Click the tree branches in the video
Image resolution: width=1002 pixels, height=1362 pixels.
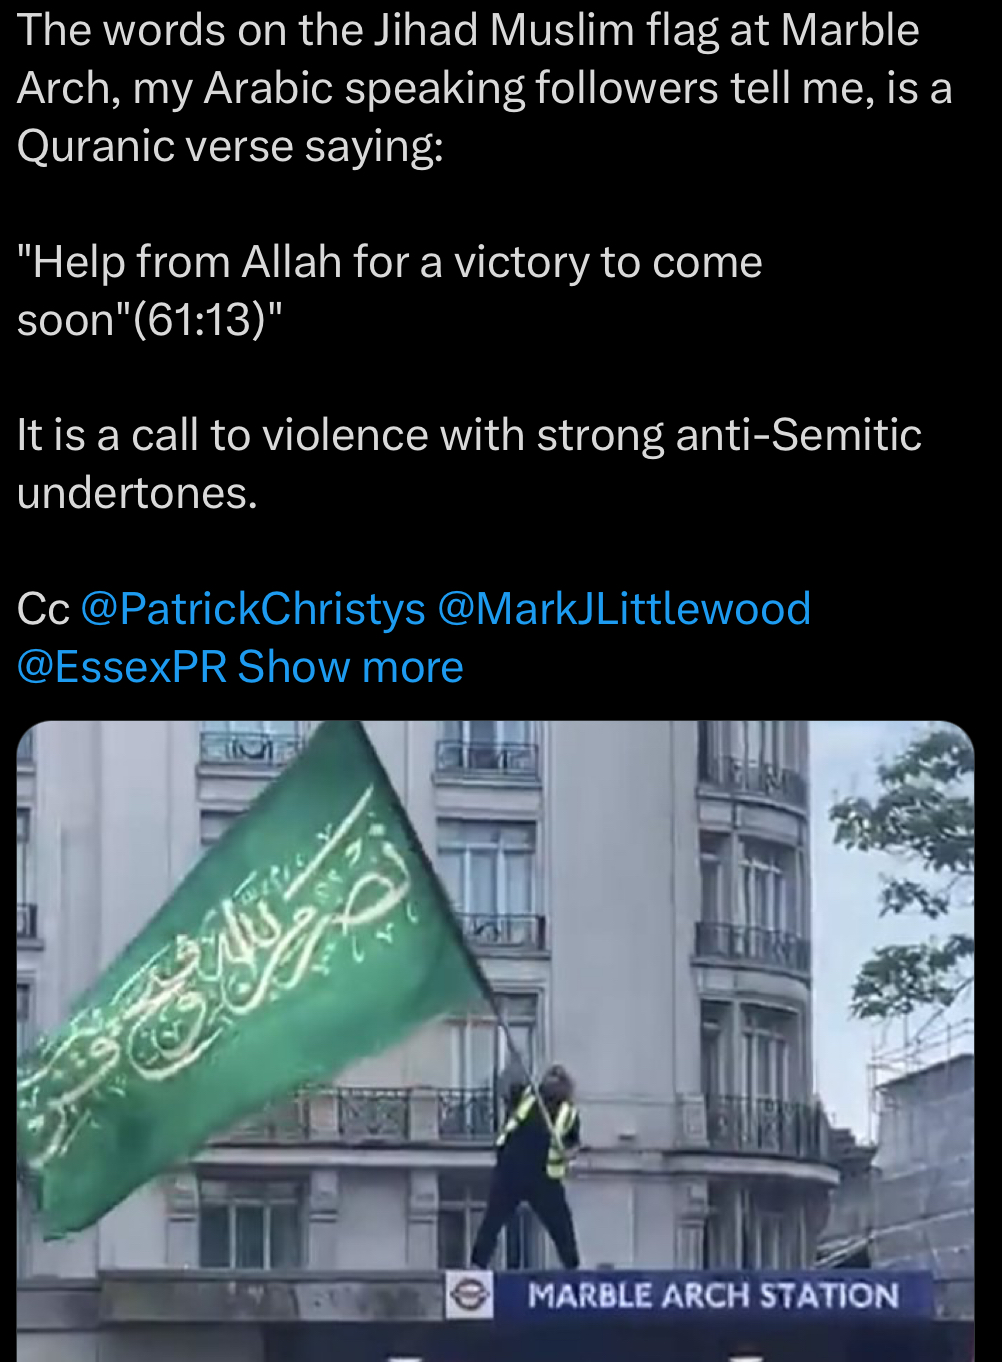(915, 880)
